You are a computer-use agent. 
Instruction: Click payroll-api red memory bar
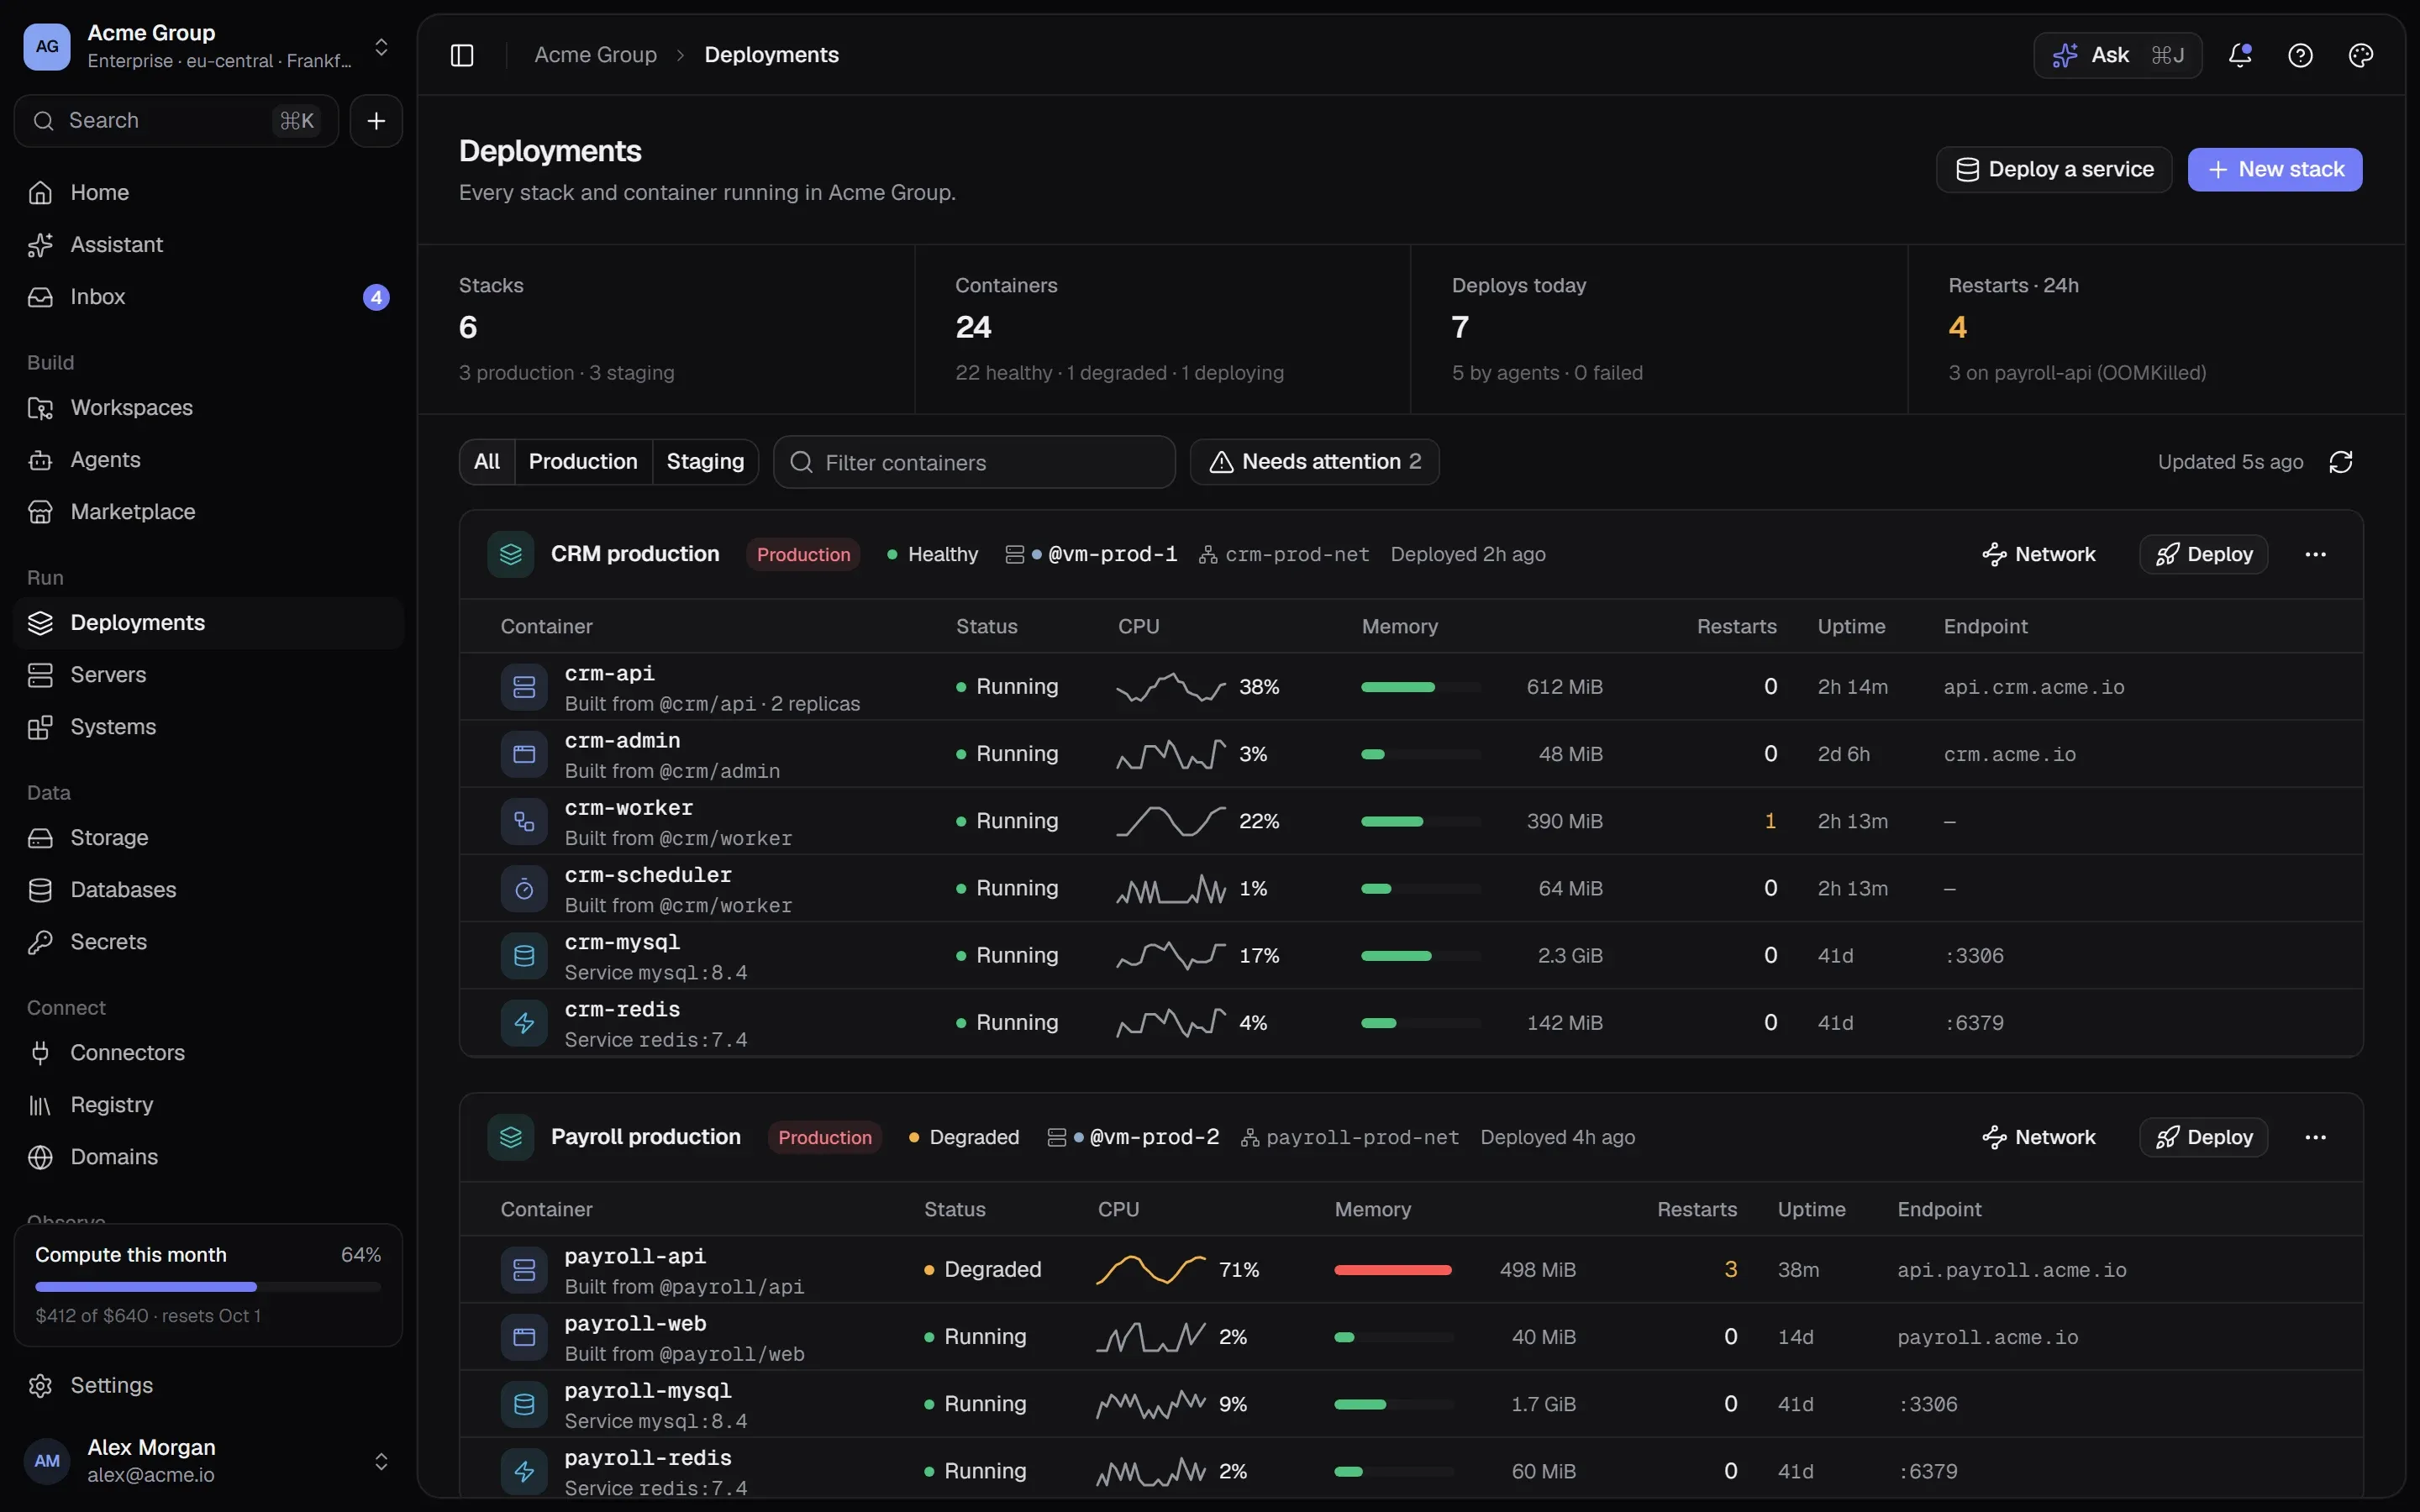tap(1393, 1270)
